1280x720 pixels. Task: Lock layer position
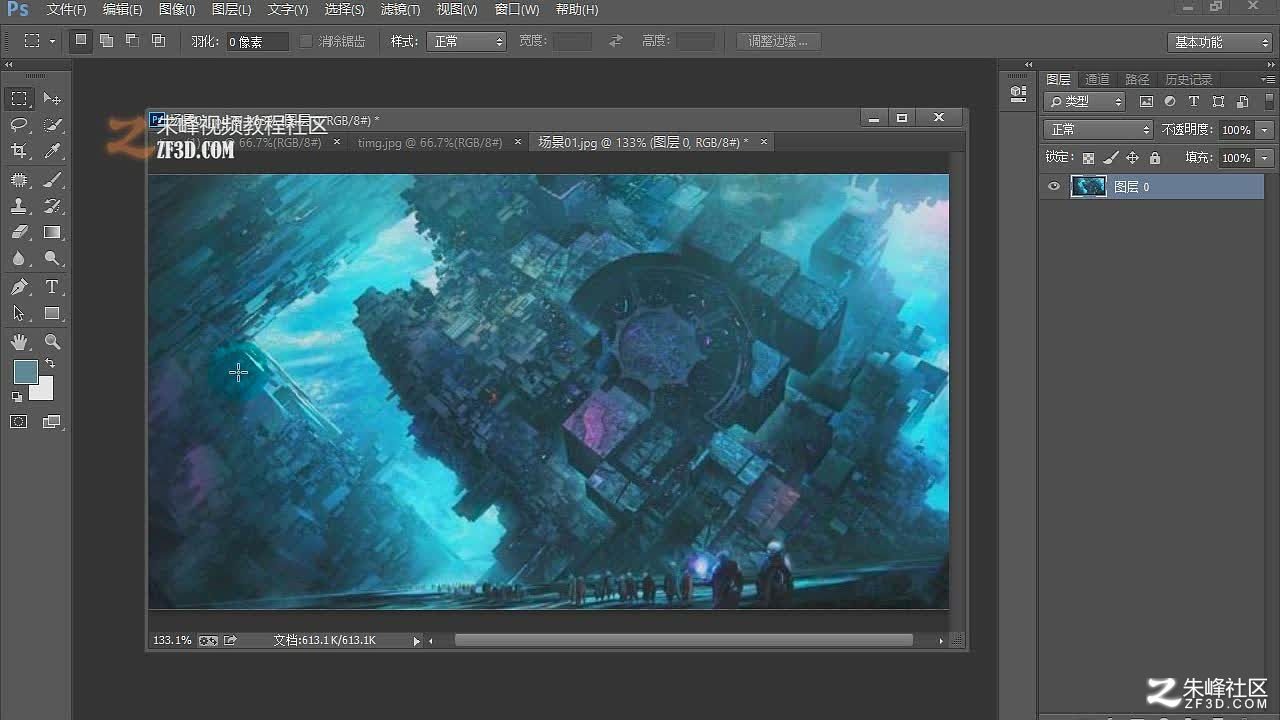click(x=1132, y=158)
